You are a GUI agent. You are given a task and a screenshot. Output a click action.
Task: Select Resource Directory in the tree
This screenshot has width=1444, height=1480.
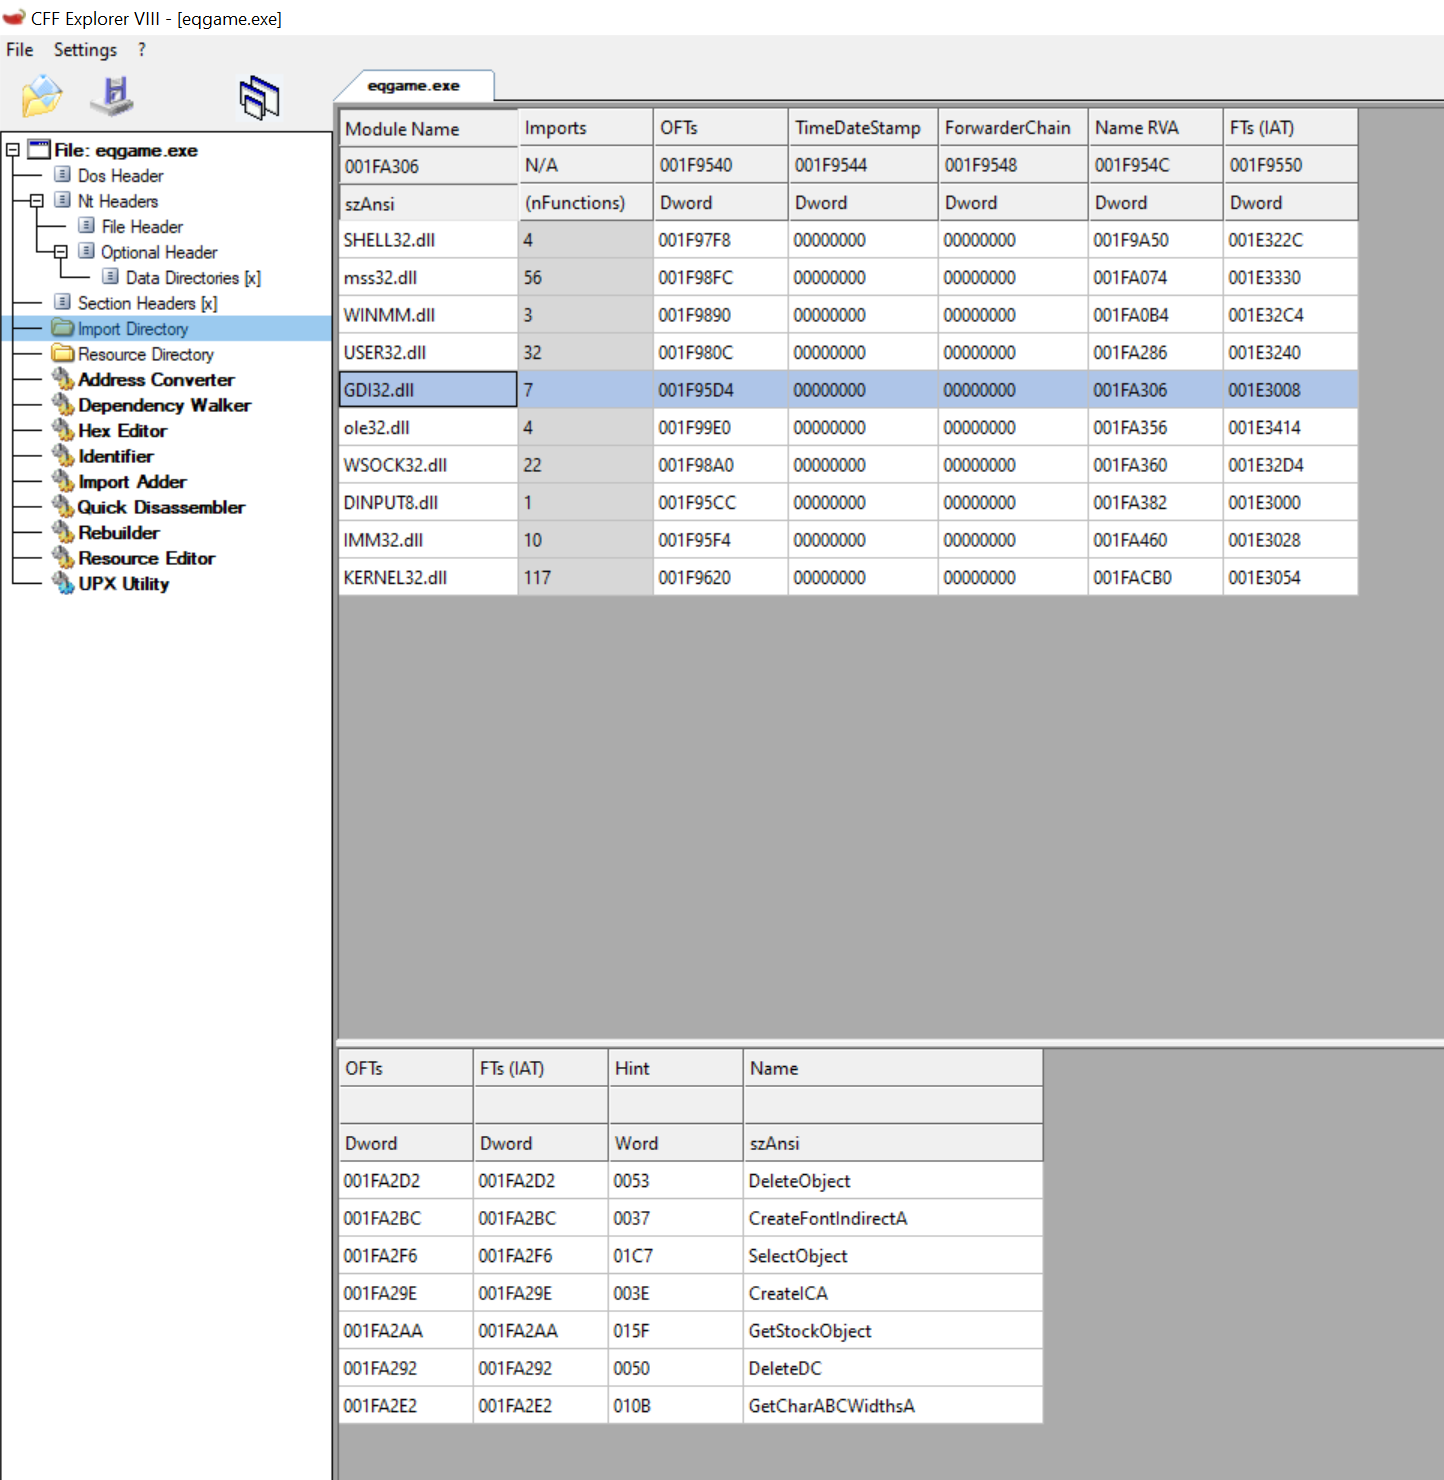(x=145, y=355)
